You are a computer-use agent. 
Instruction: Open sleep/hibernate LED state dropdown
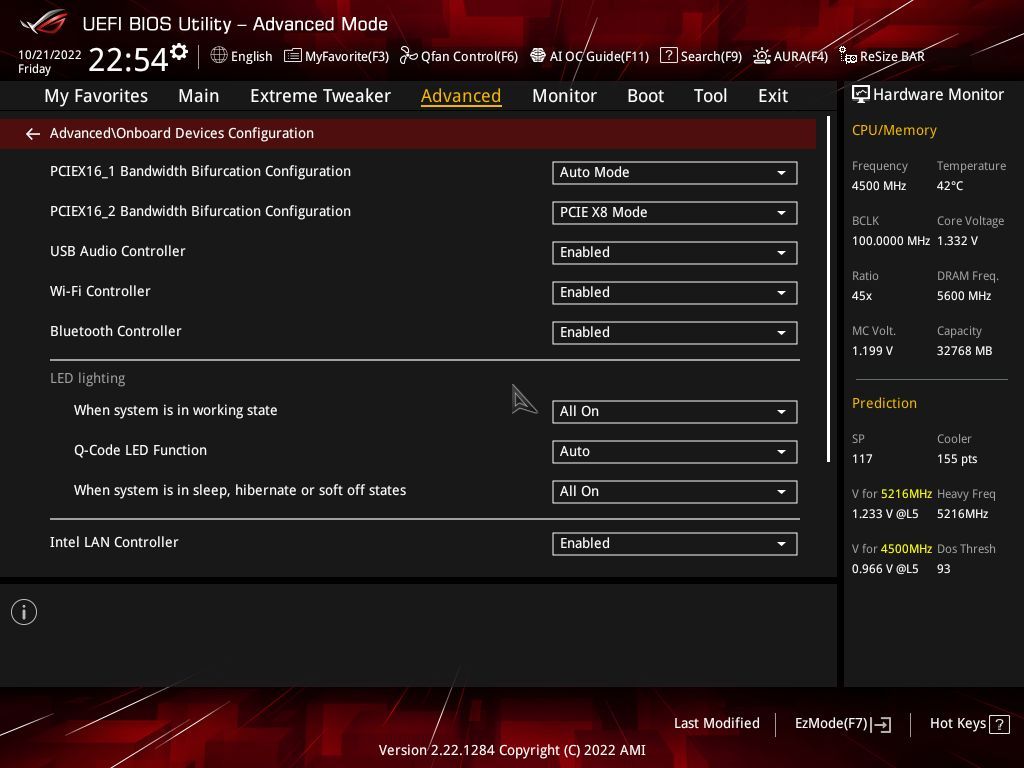675,492
